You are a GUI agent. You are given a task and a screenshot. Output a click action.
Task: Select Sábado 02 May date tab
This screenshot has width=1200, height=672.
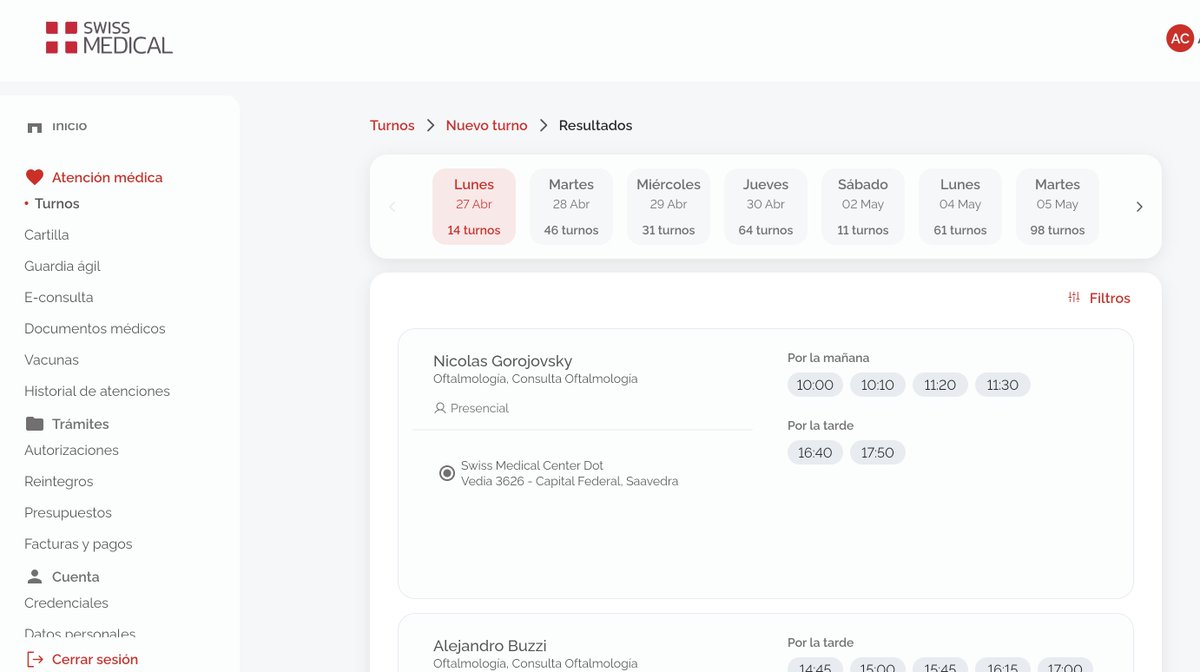click(863, 207)
